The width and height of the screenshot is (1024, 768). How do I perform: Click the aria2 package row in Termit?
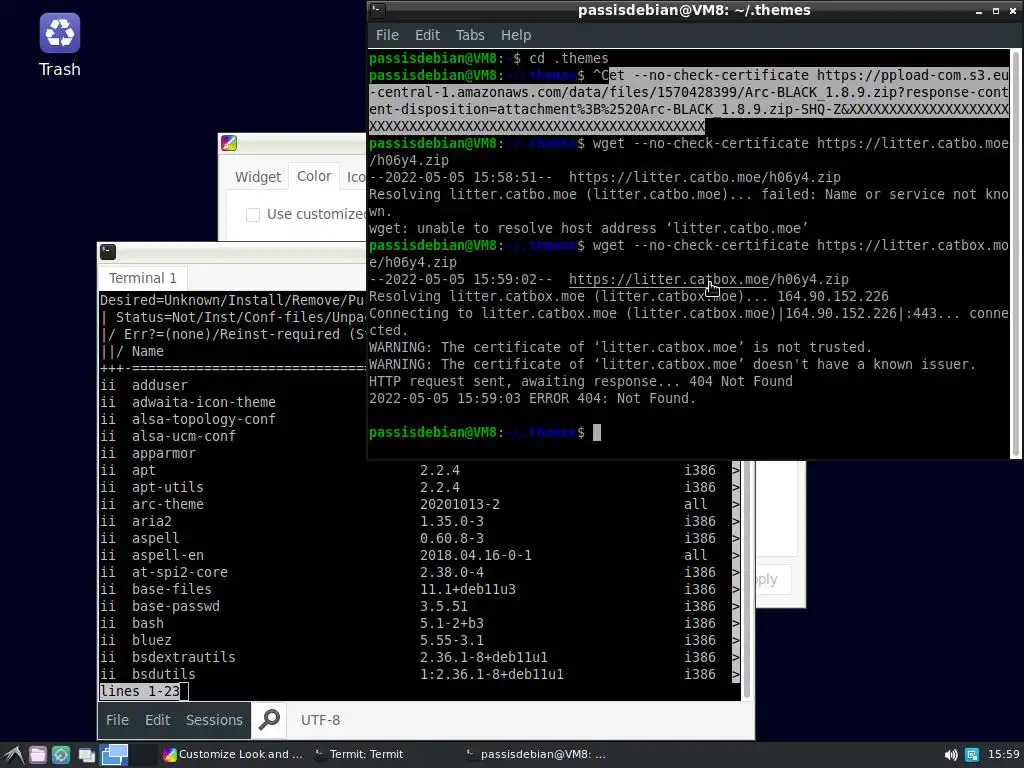pyautogui.click(x=419, y=521)
